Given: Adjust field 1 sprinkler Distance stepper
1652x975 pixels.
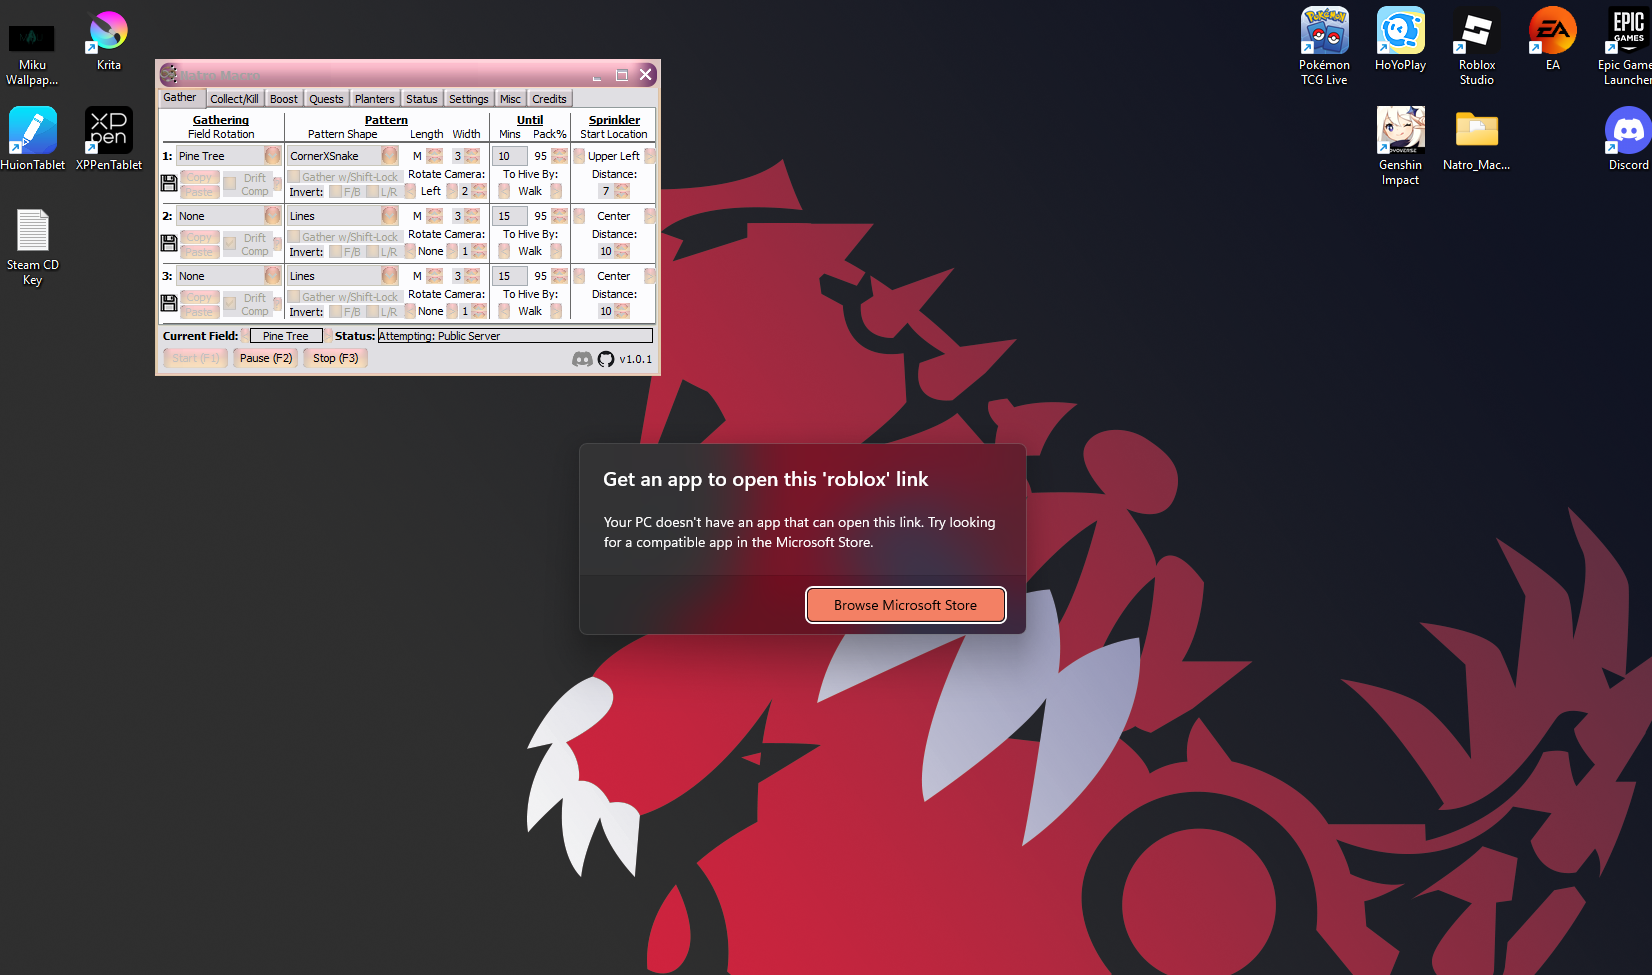Looking at the screenshot, I should coord(622,191).
